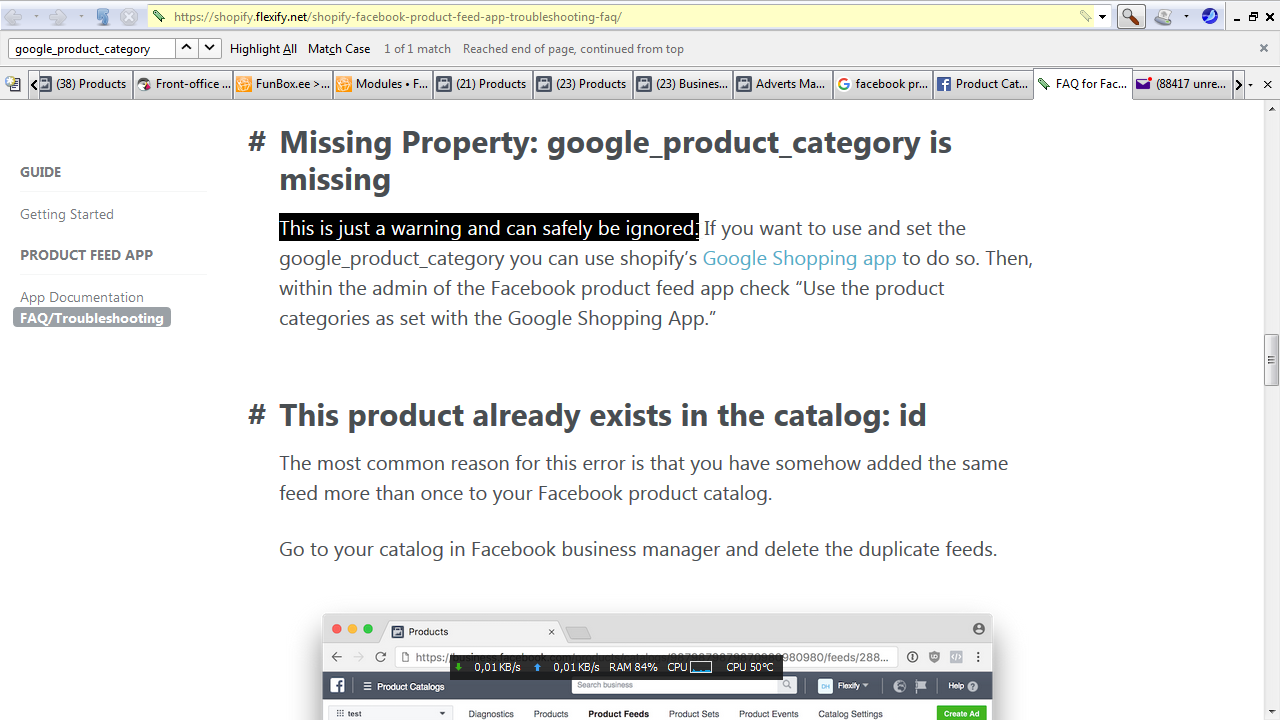Click the Stop loading icon in the toolbar

point(129,17)
